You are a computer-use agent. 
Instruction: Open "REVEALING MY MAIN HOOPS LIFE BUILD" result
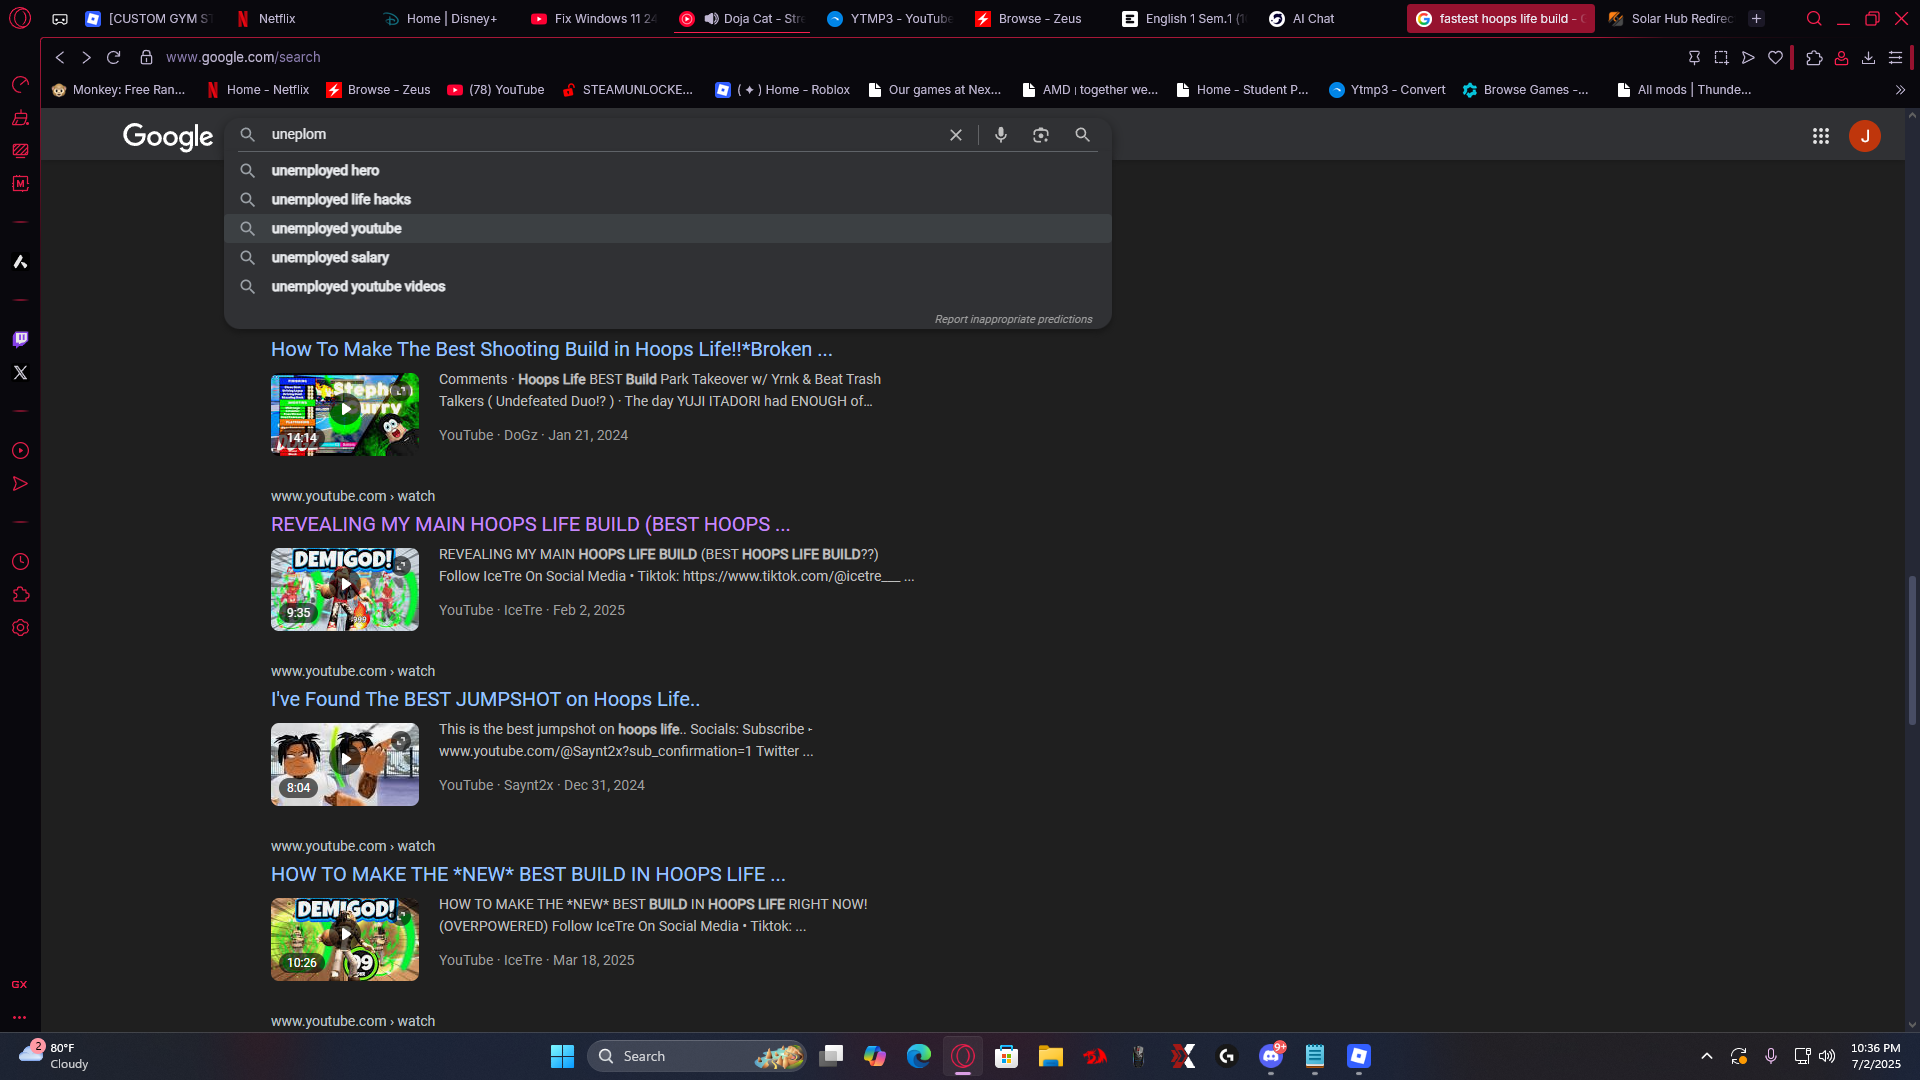[530, 525]
